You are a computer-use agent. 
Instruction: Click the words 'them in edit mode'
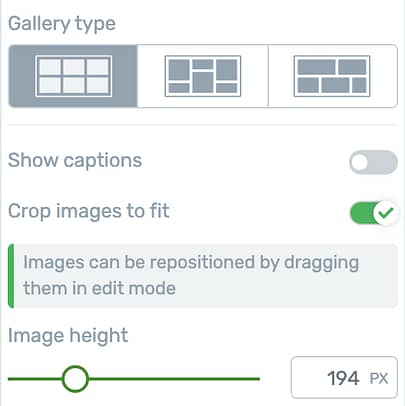(x=99, y=288)
